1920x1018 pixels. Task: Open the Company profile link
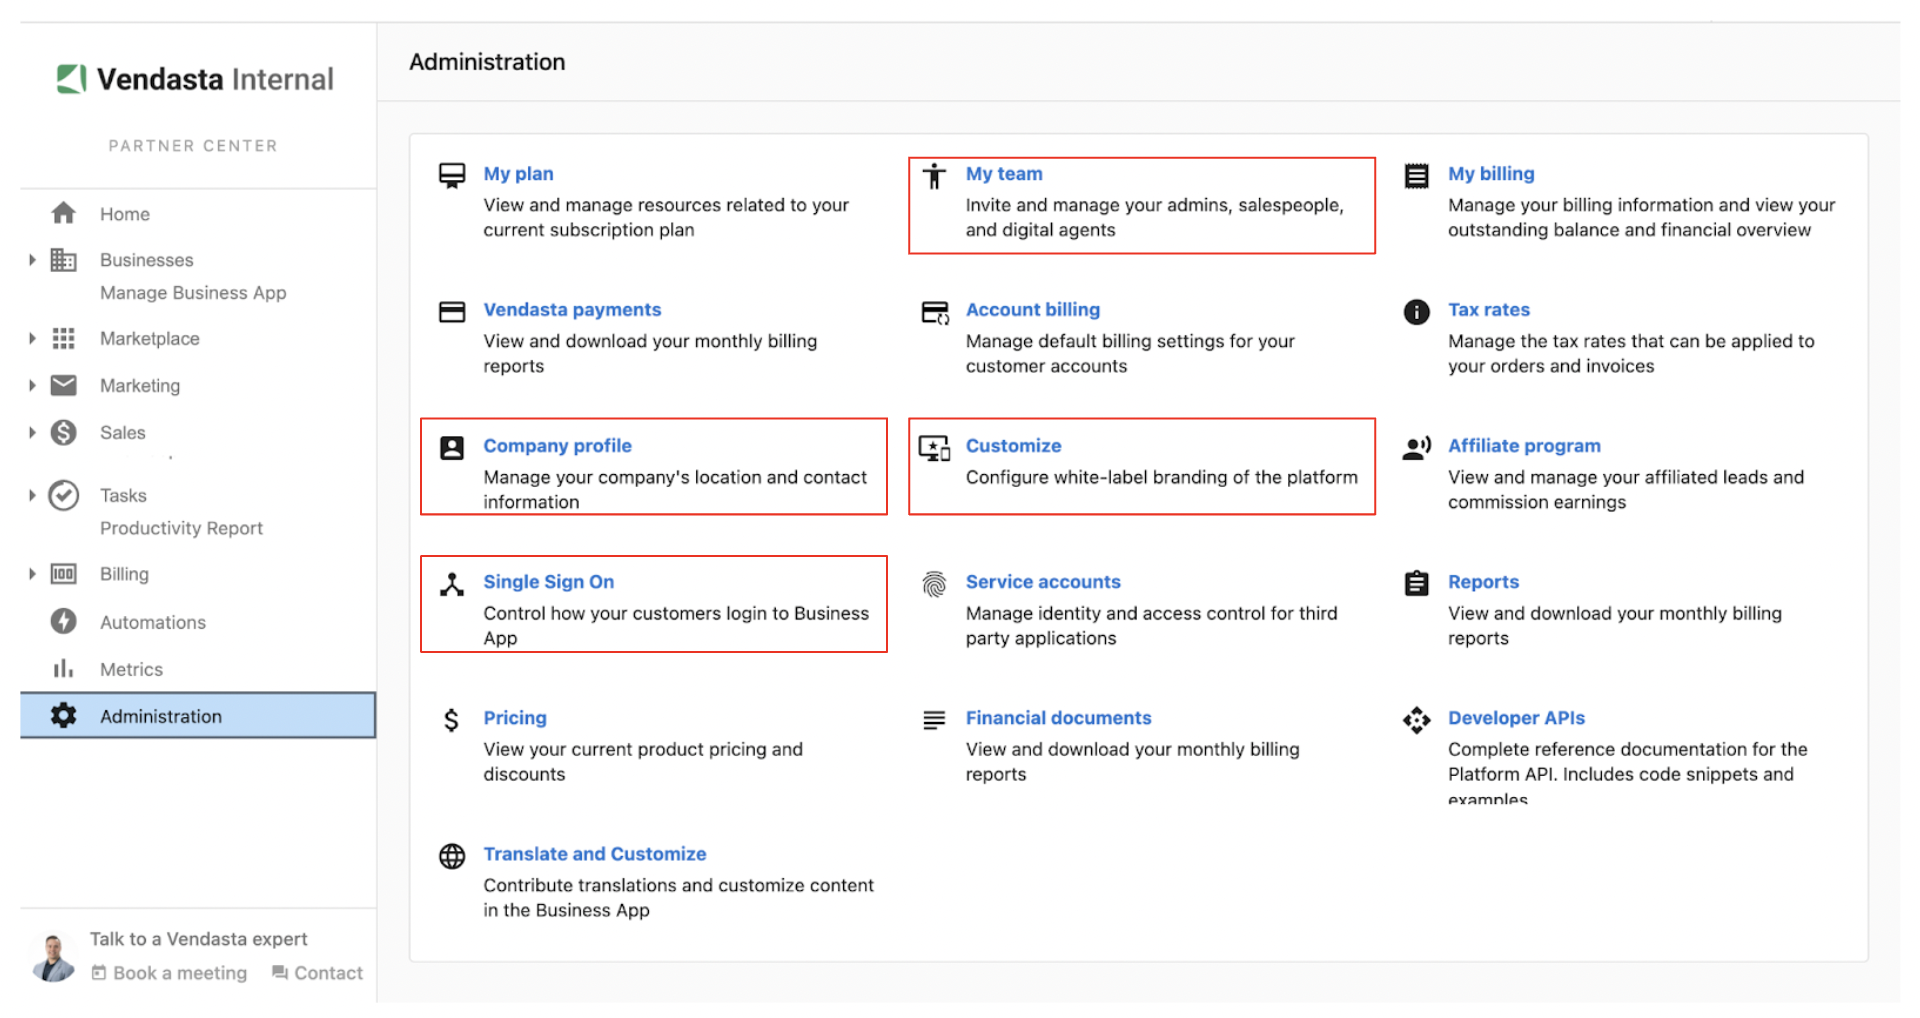click(x=557, y=445)
